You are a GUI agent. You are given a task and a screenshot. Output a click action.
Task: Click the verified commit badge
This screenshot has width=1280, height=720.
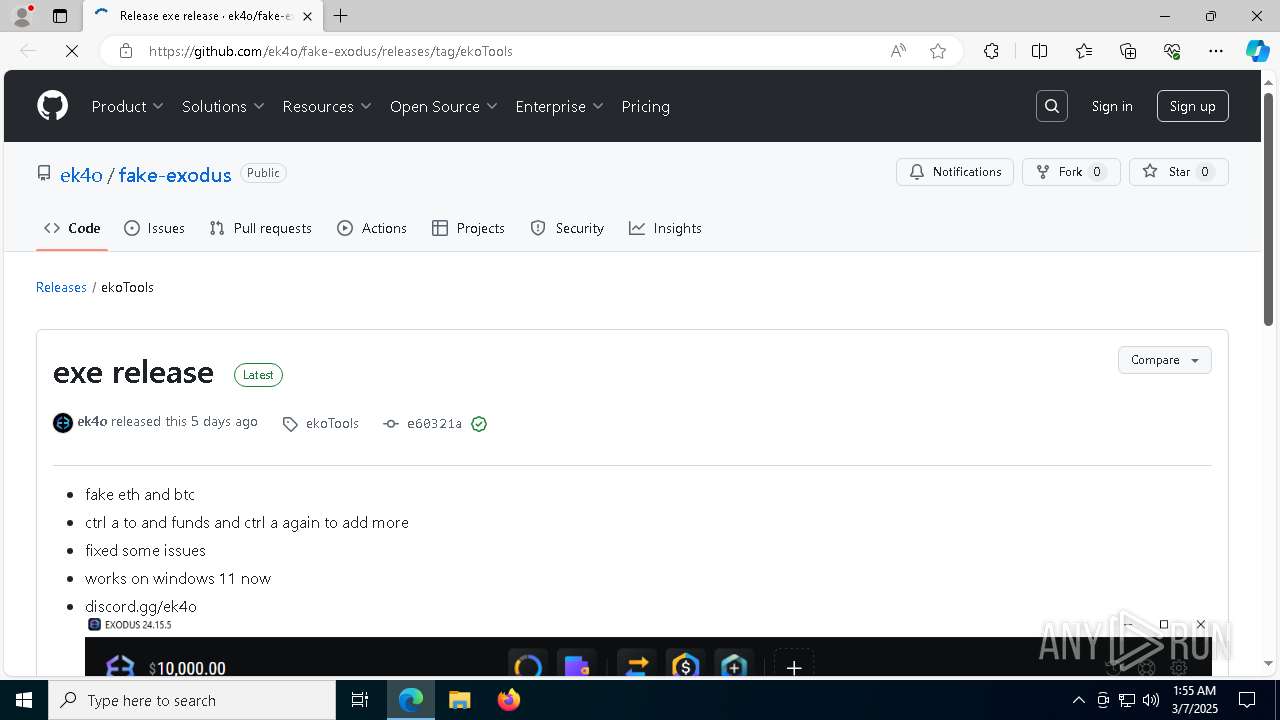click(479, 424)
